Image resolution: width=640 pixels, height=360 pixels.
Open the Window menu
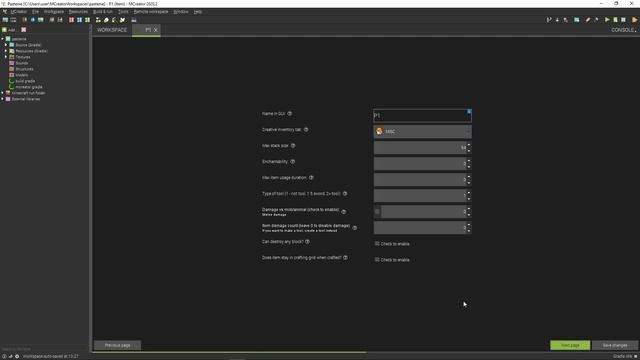[x=181, y=12]
